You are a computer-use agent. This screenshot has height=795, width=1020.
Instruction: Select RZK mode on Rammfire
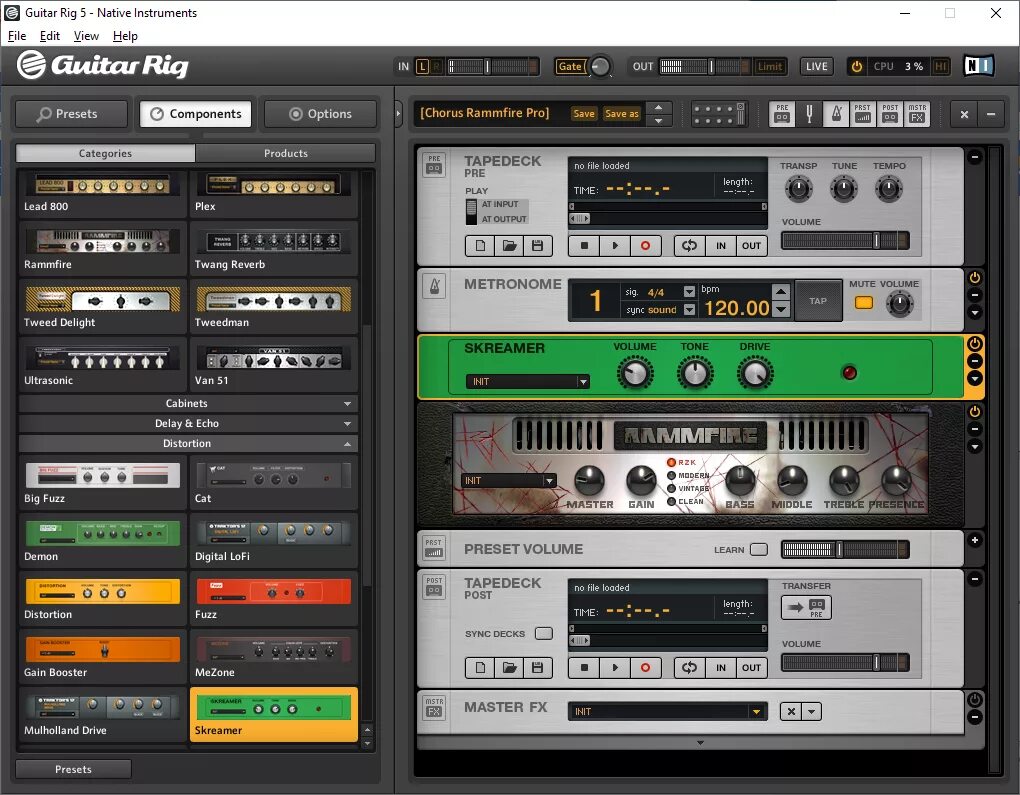coord(671,463)
